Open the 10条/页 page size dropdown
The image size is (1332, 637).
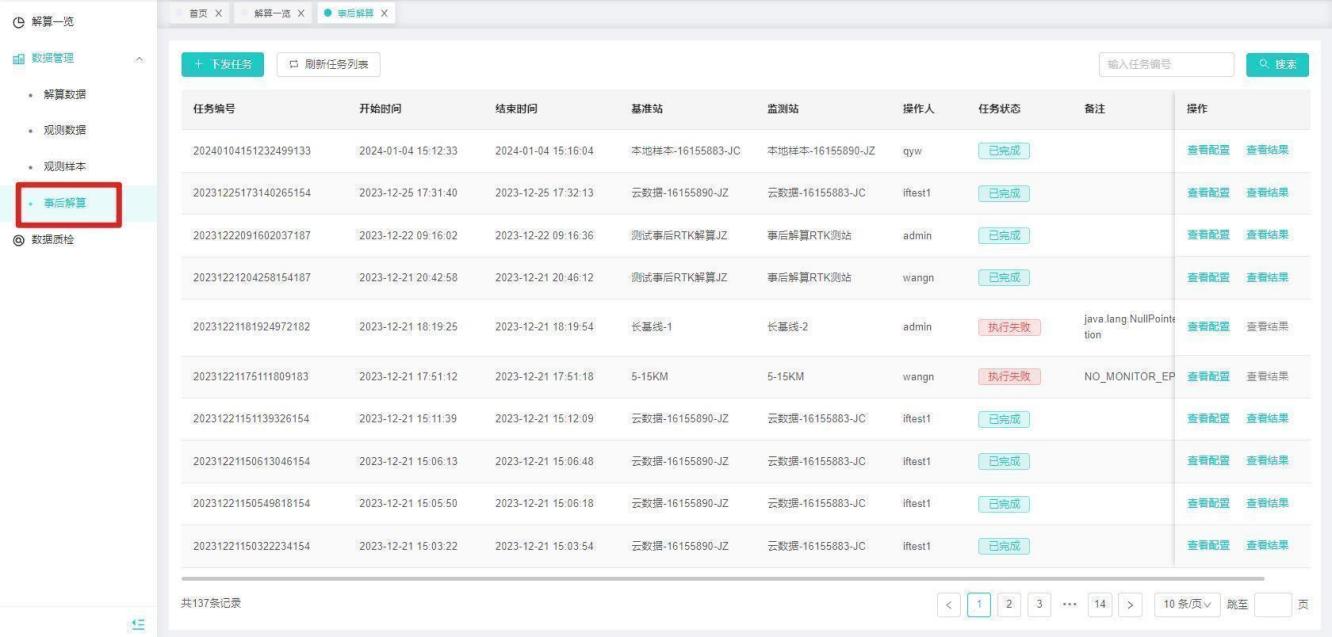1186,604
